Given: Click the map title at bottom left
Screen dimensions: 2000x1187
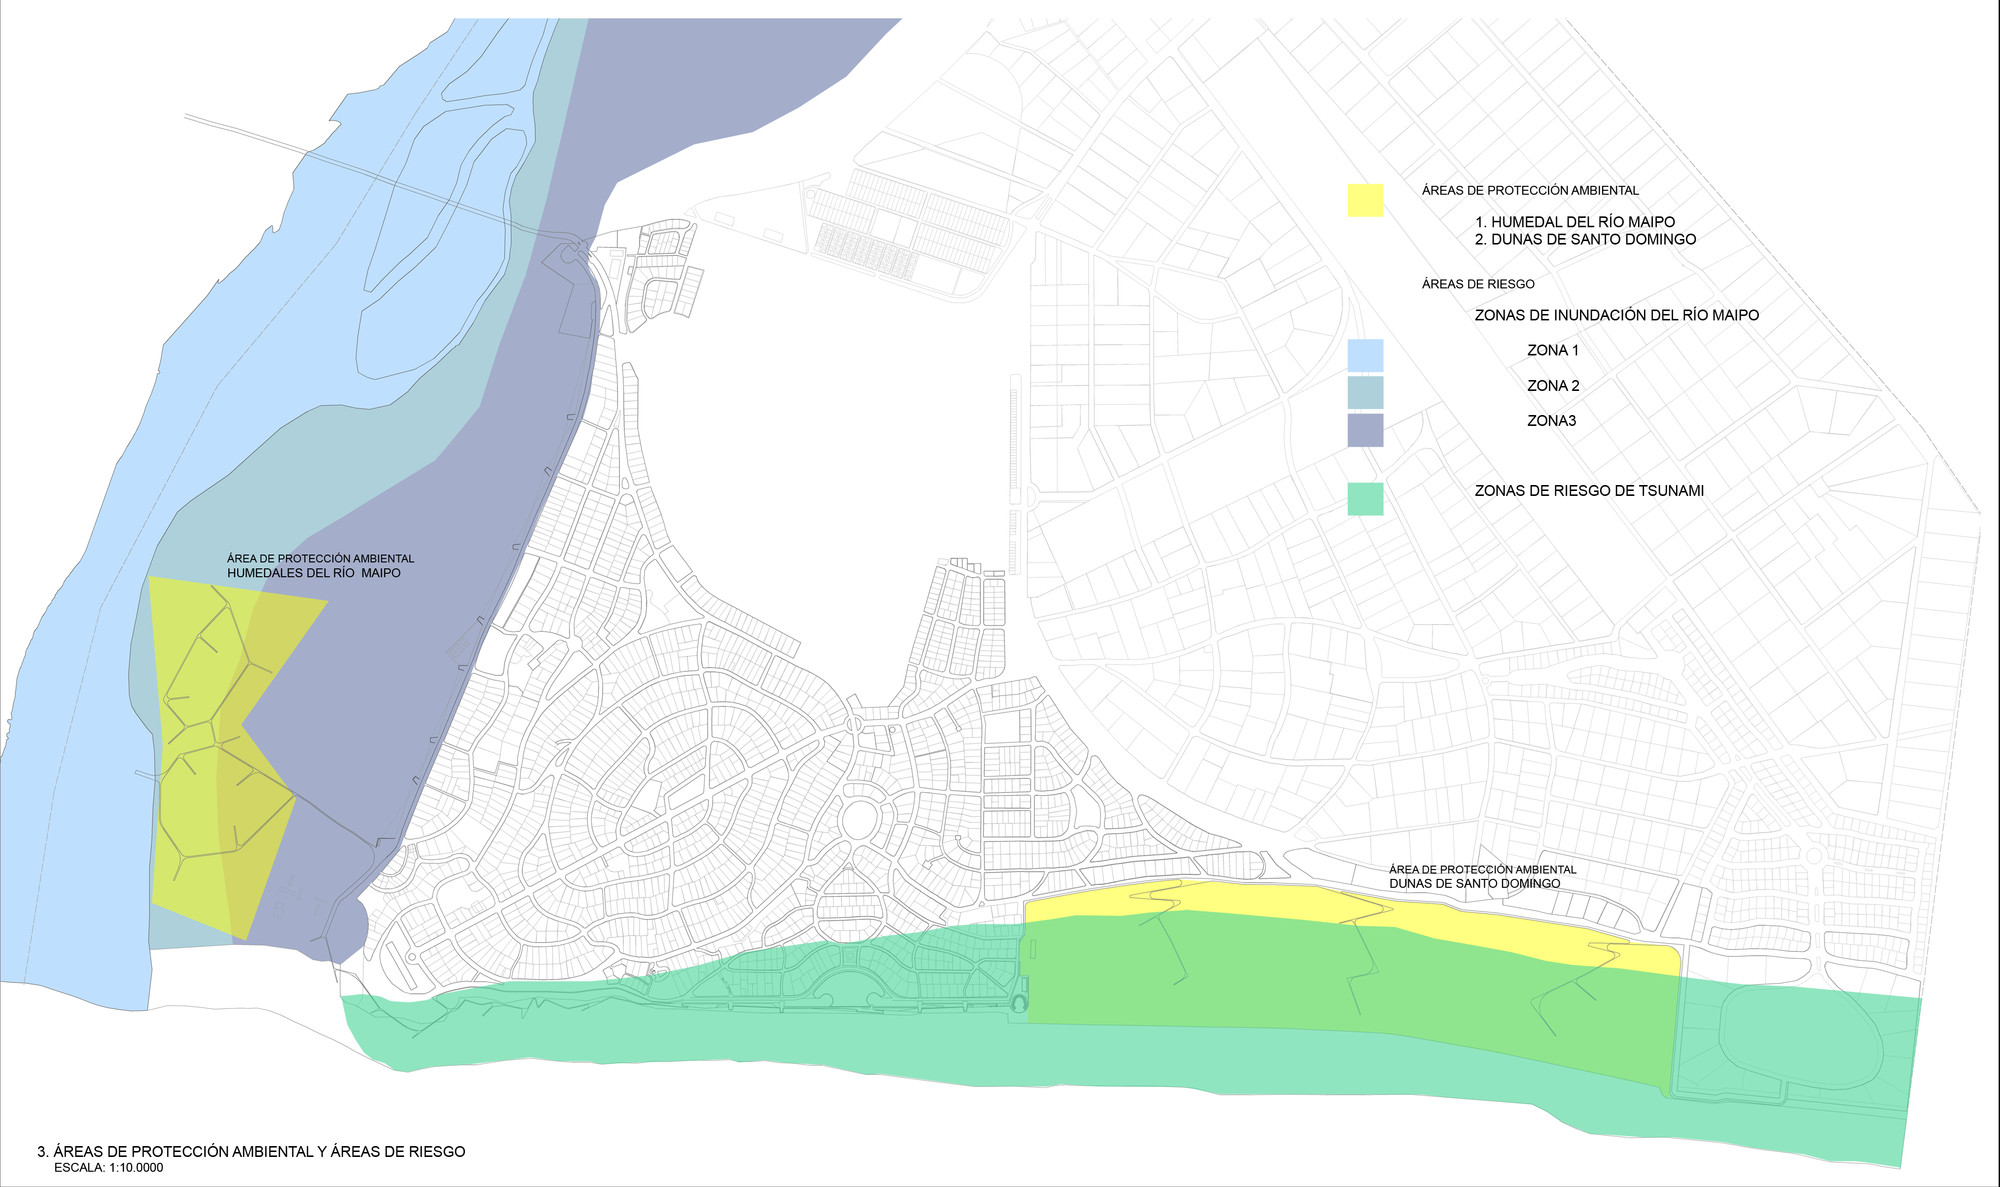Looking at the screenshot, I should point(251,1152).
